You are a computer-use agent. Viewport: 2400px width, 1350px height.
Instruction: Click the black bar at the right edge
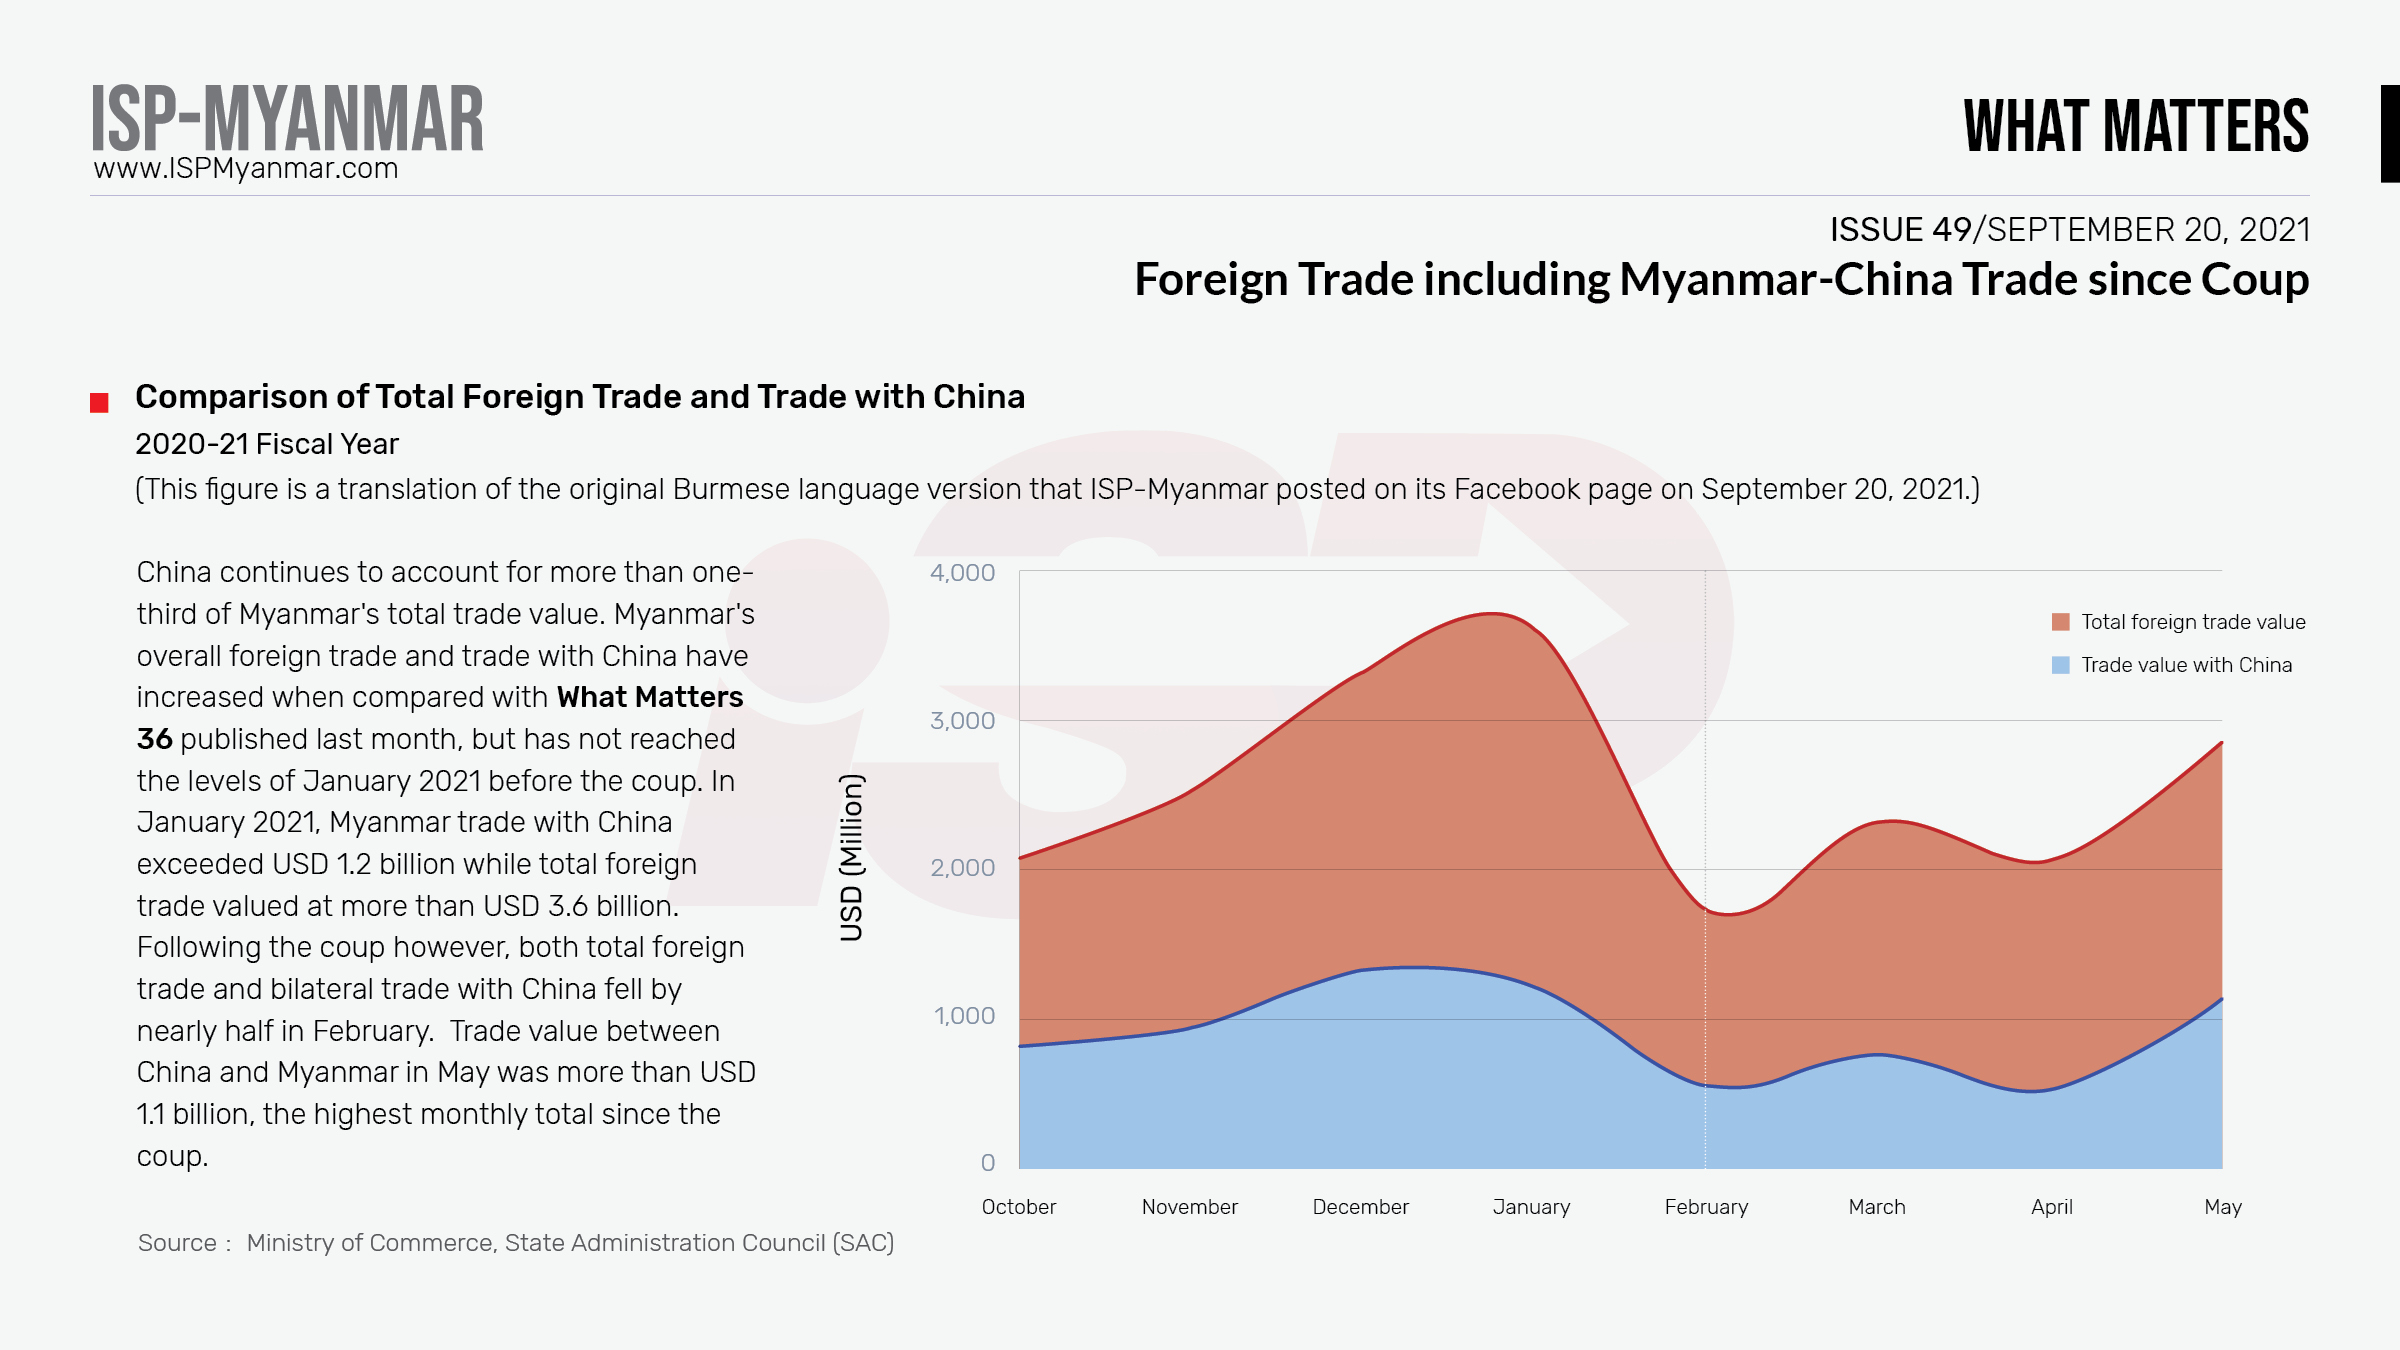click(2389, 134)
